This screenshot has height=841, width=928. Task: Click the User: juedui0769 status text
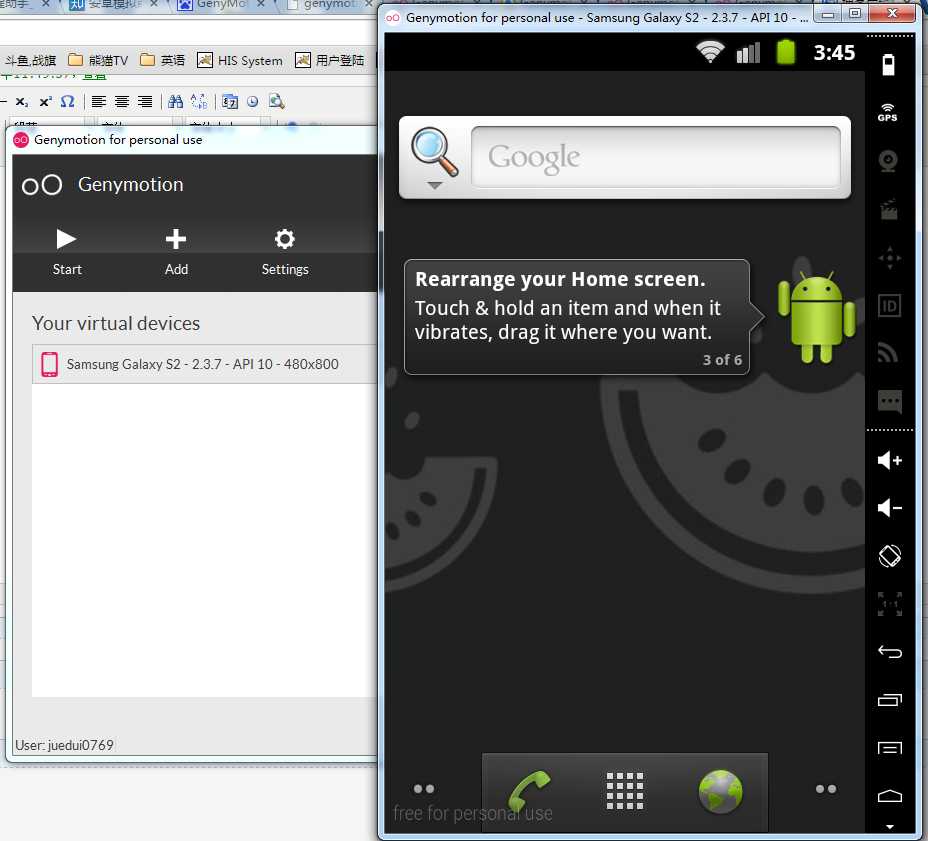tap(65, 745)
